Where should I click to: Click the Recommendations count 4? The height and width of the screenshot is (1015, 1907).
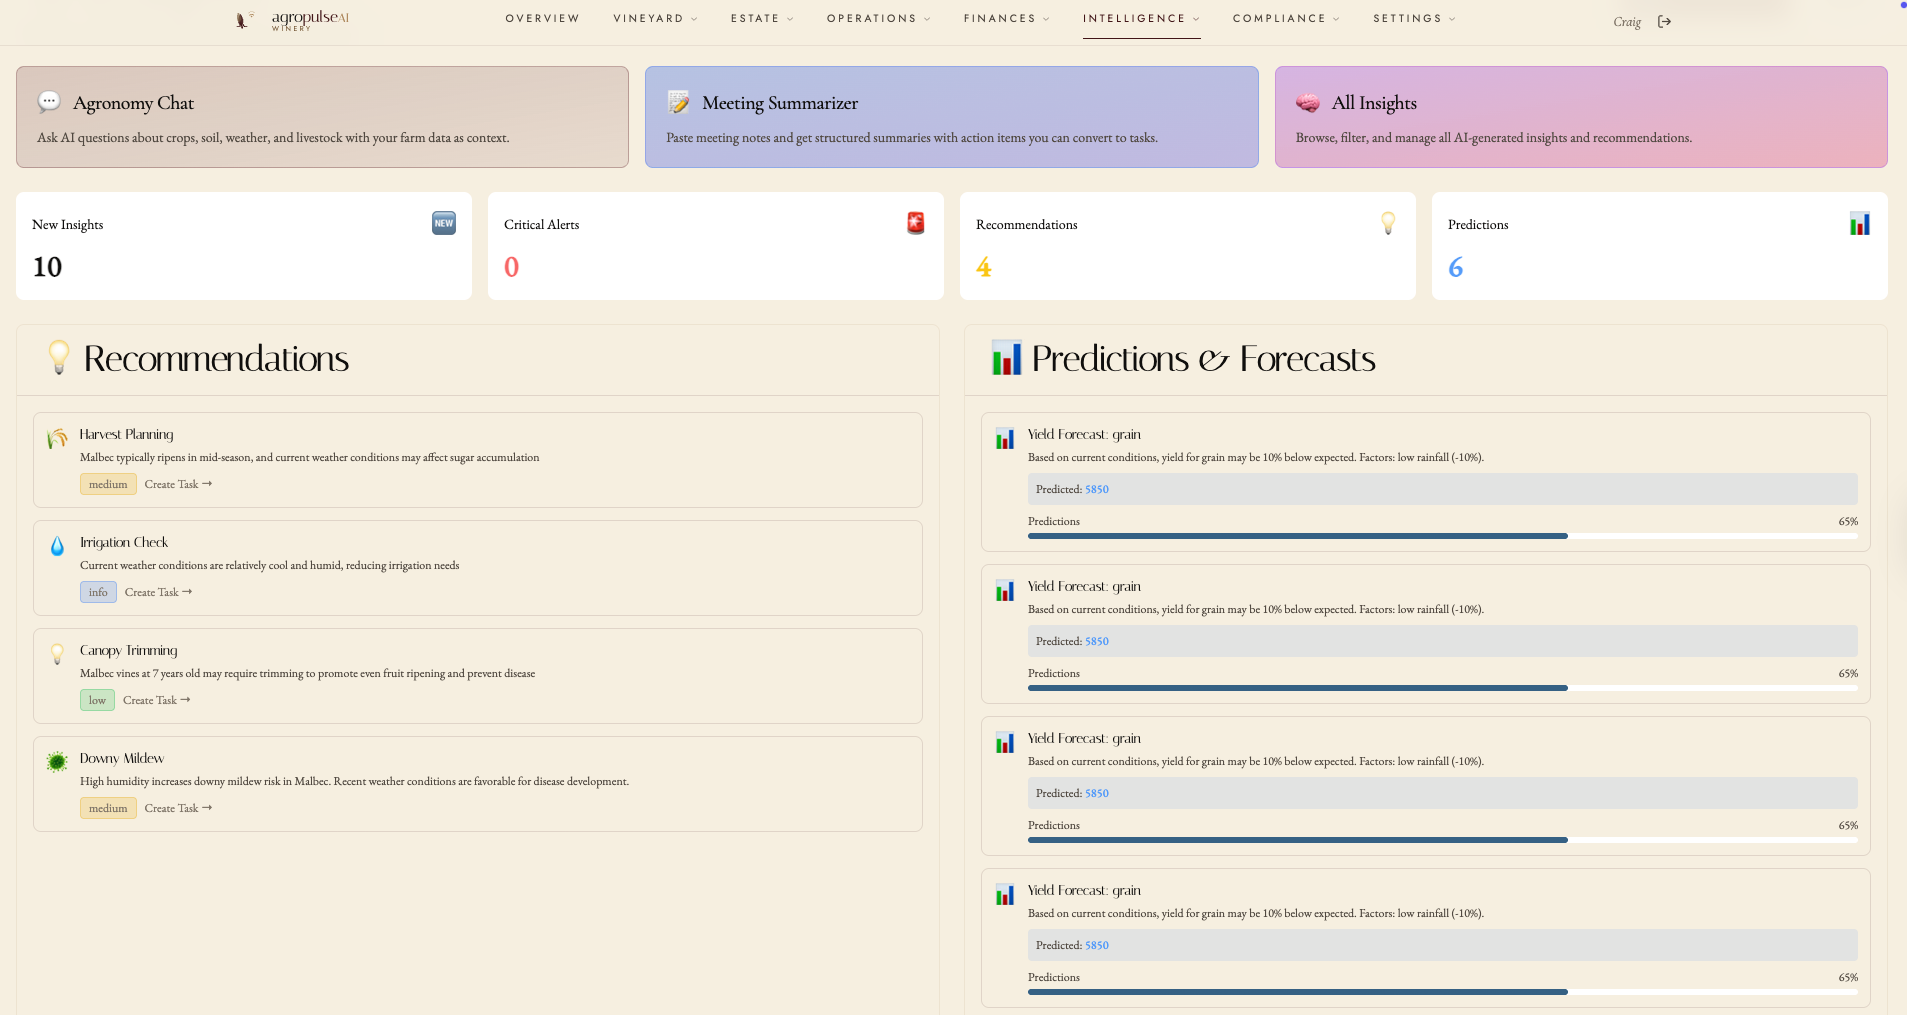[x=984, y=267]
